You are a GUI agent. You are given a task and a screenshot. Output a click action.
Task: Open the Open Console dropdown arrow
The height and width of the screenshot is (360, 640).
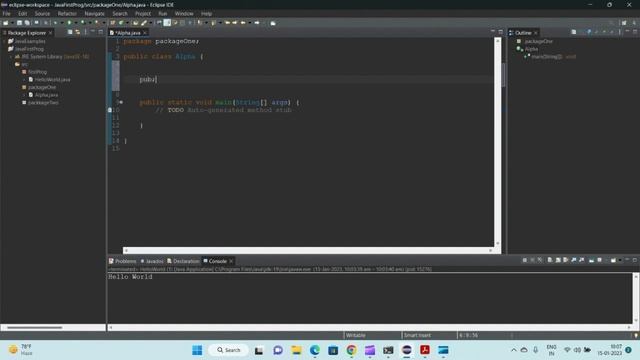point(620,260)
